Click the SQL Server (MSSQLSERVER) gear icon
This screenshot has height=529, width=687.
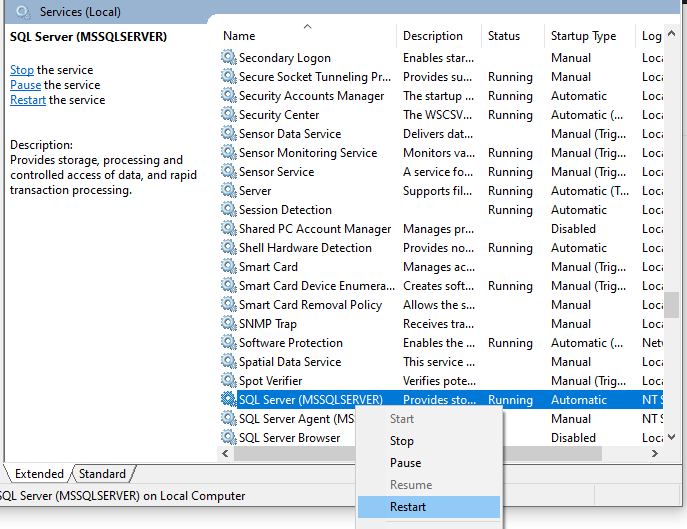click(228, 399)
